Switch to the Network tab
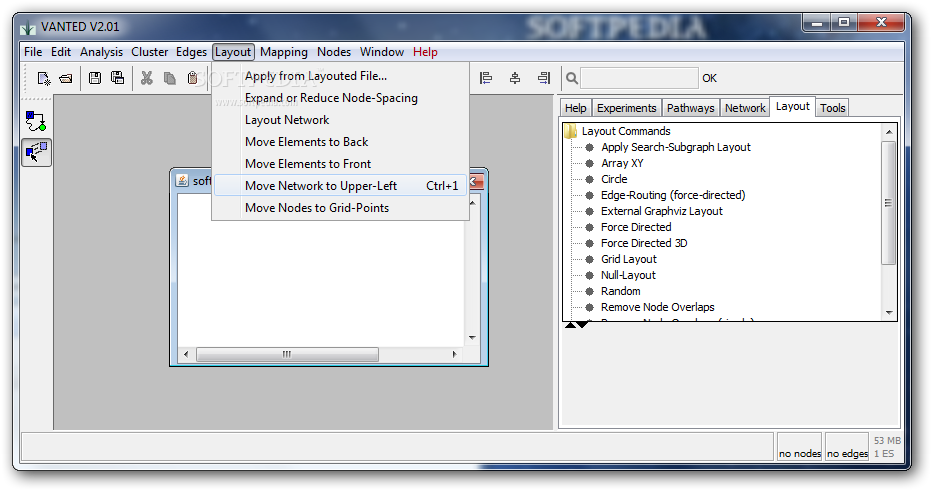 745,108
